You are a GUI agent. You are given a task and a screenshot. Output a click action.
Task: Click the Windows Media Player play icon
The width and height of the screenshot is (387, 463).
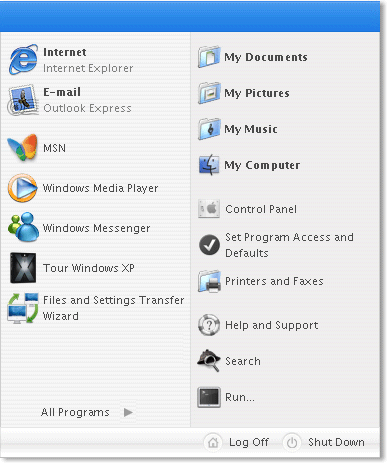pyautogui.click(x=22, y=188)
